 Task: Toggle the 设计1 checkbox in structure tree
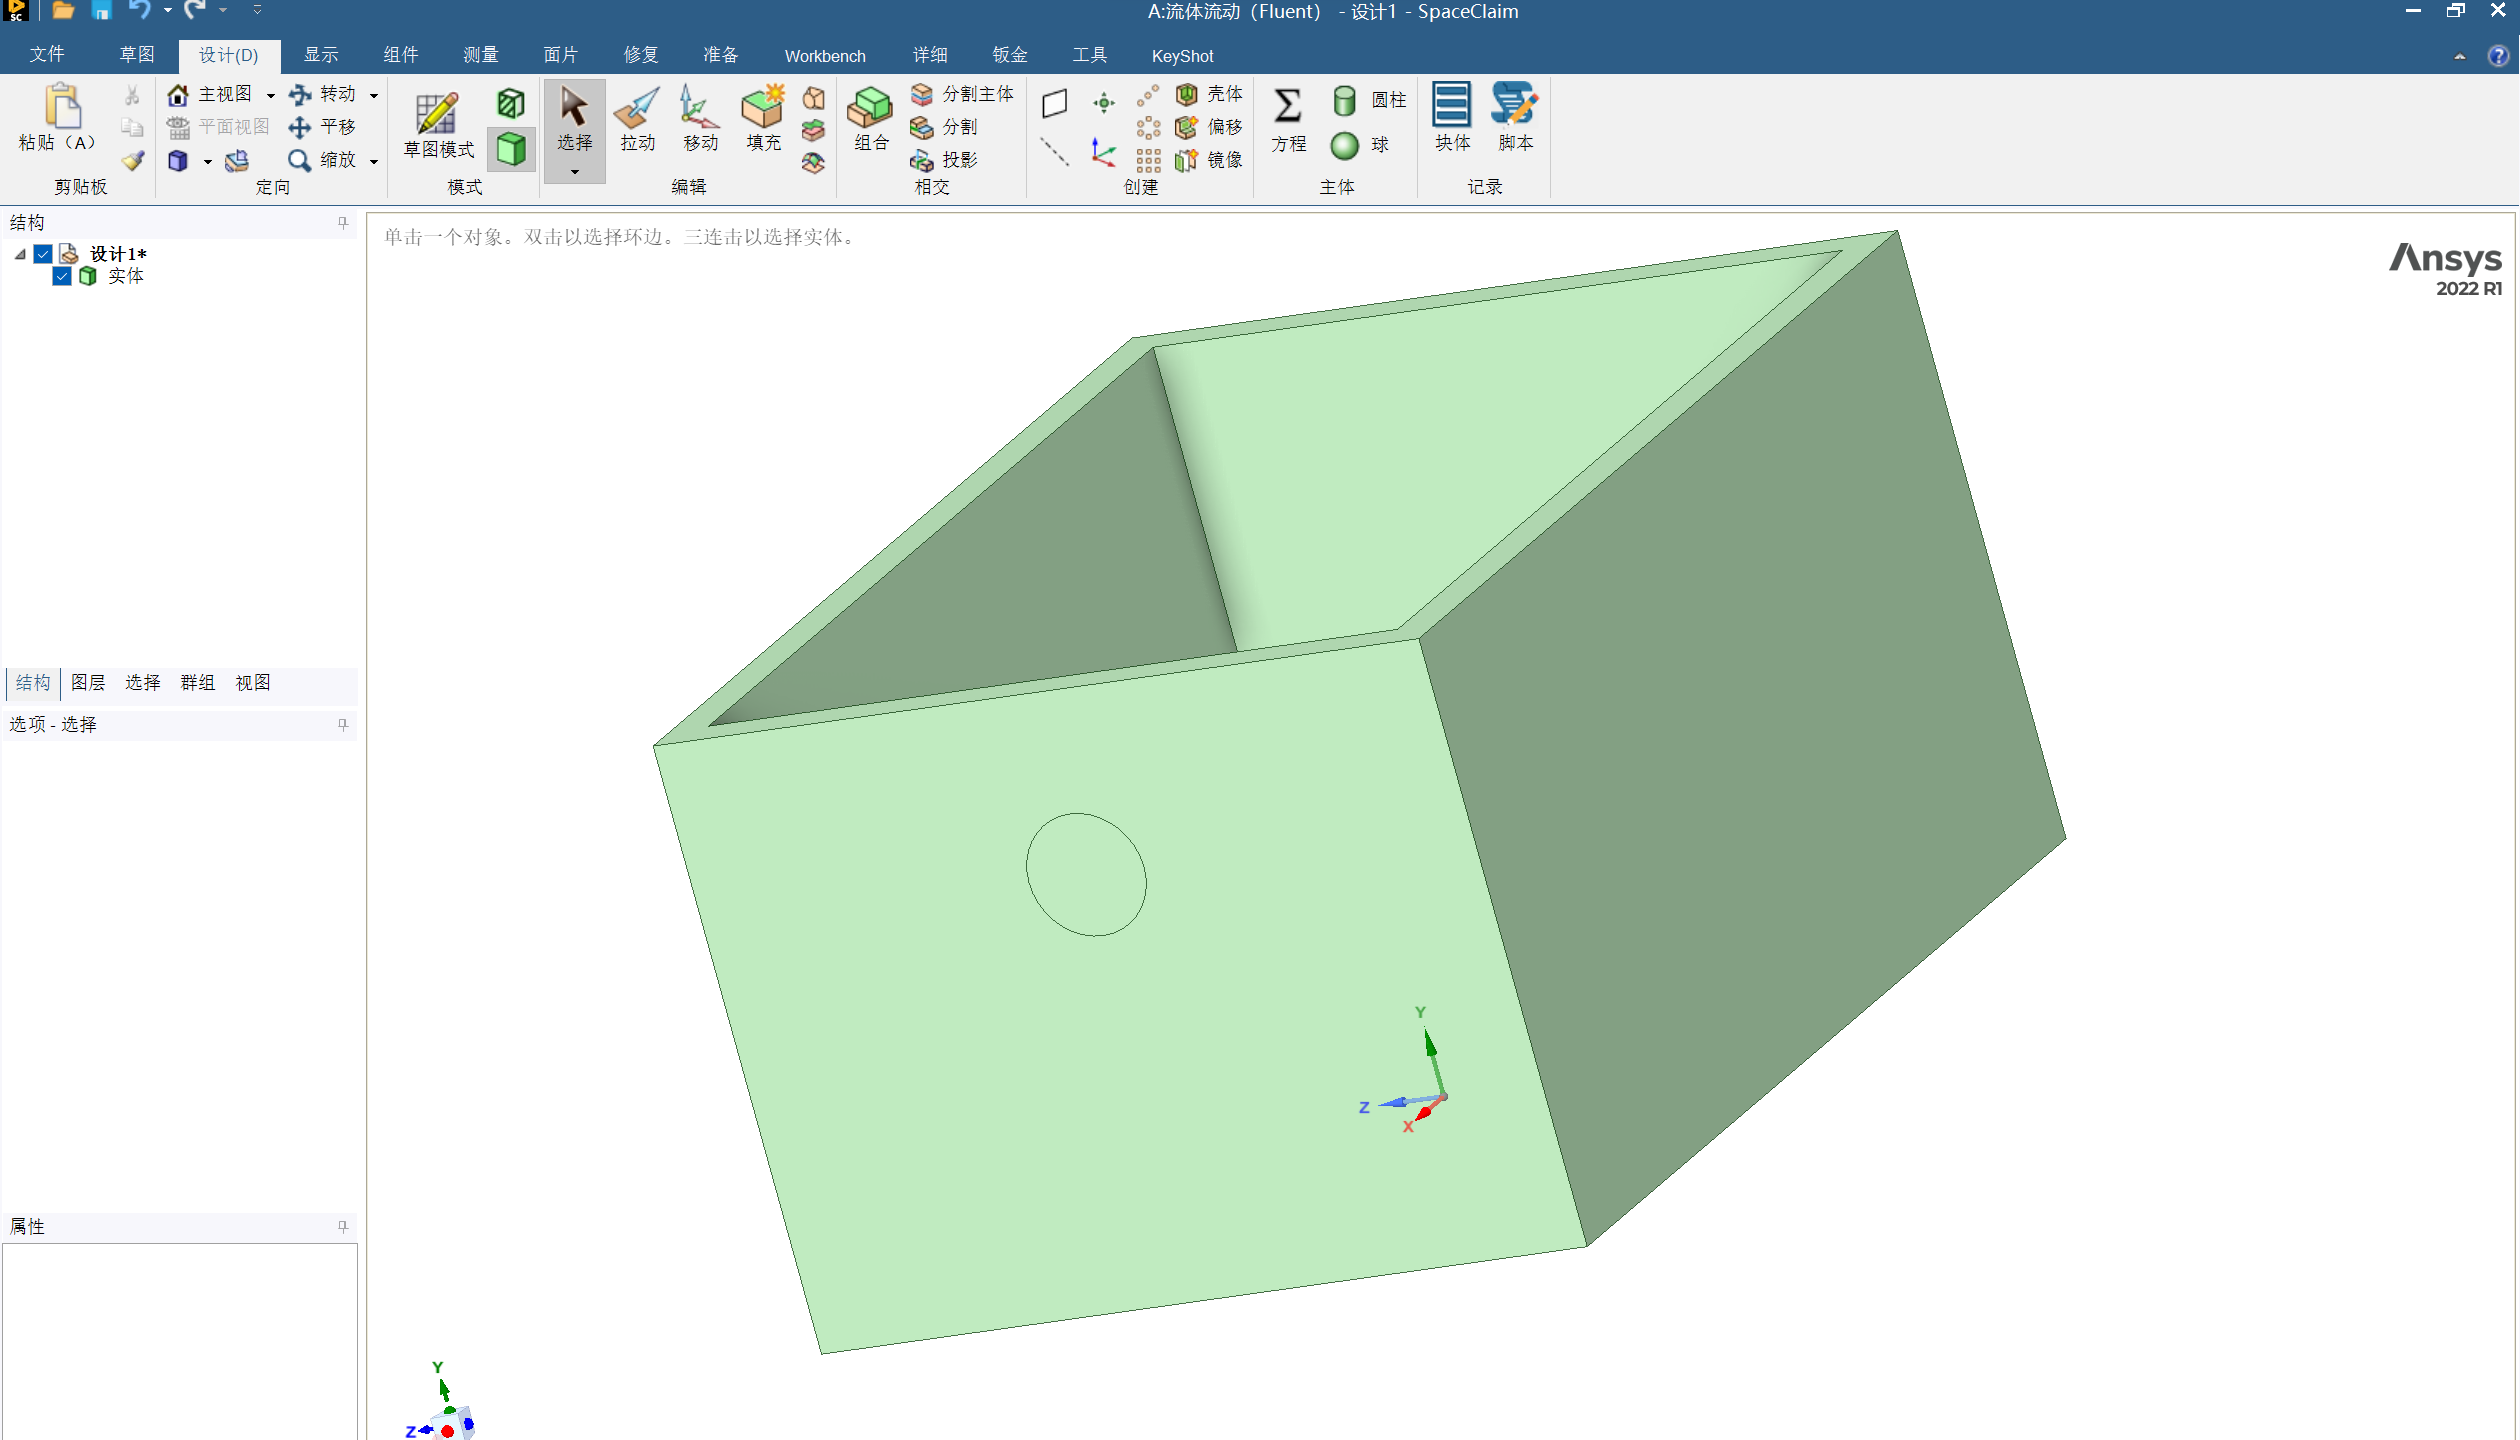pos(43,254)
